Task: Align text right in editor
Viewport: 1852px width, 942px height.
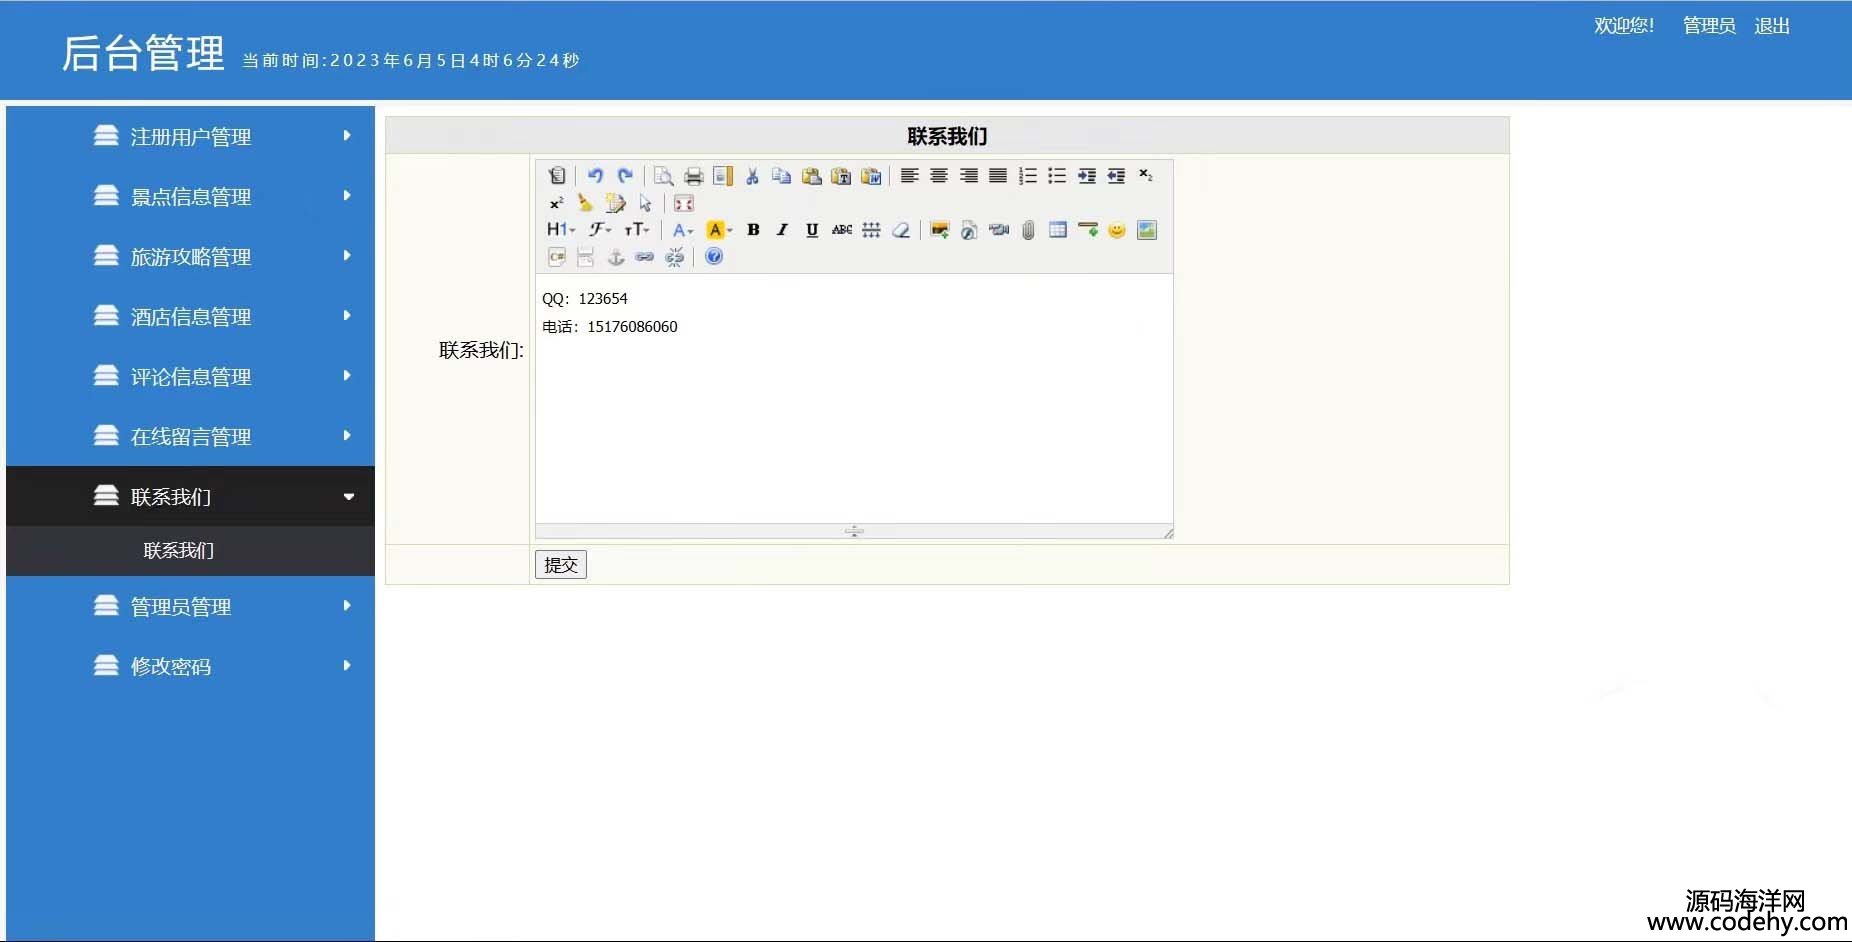Action: tap(968, 176)
